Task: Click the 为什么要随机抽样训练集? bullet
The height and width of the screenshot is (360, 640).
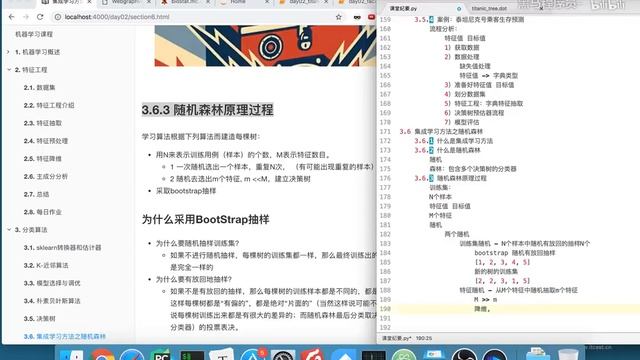Action: [197, 243]
